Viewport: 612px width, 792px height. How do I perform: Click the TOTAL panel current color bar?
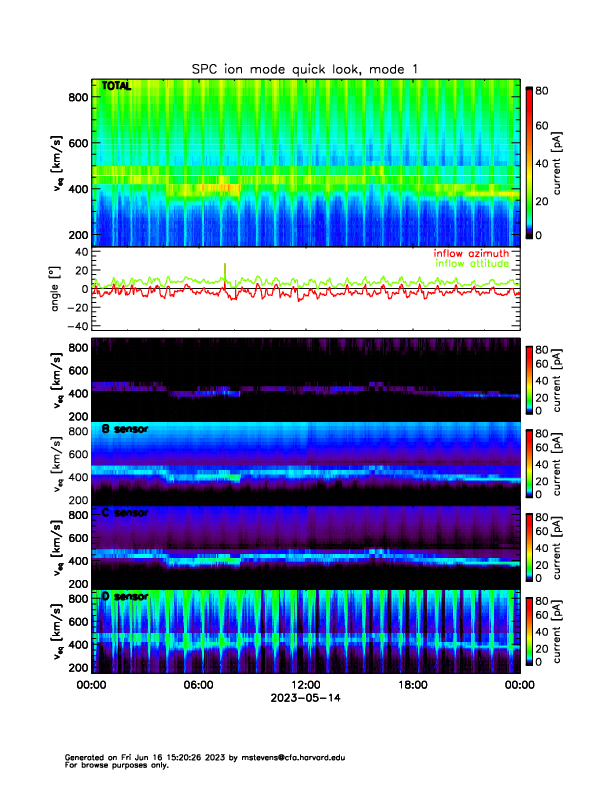coord(529,163)
